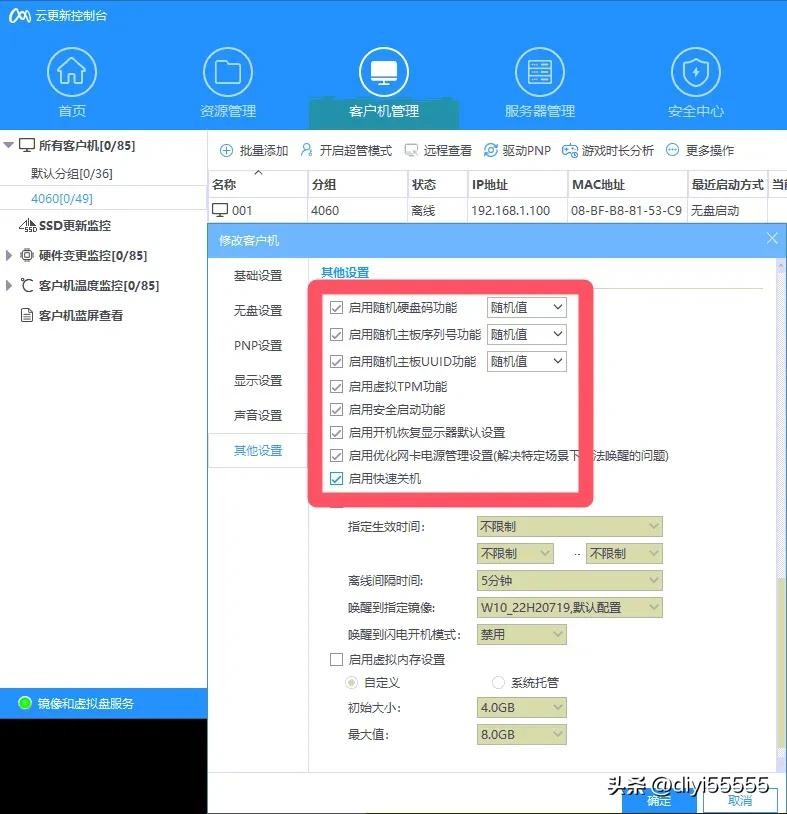Click 远程查看 toolbar icon
The width and height of the screenshot is (787, 814).
point(411,151)
